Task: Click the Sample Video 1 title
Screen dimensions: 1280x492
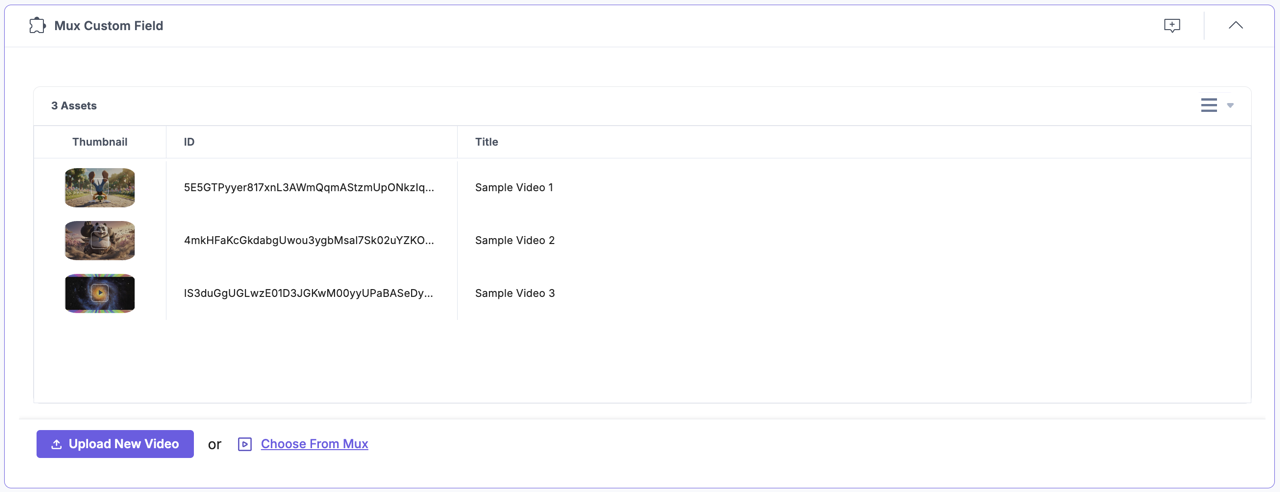Action: tap(514, 187)
